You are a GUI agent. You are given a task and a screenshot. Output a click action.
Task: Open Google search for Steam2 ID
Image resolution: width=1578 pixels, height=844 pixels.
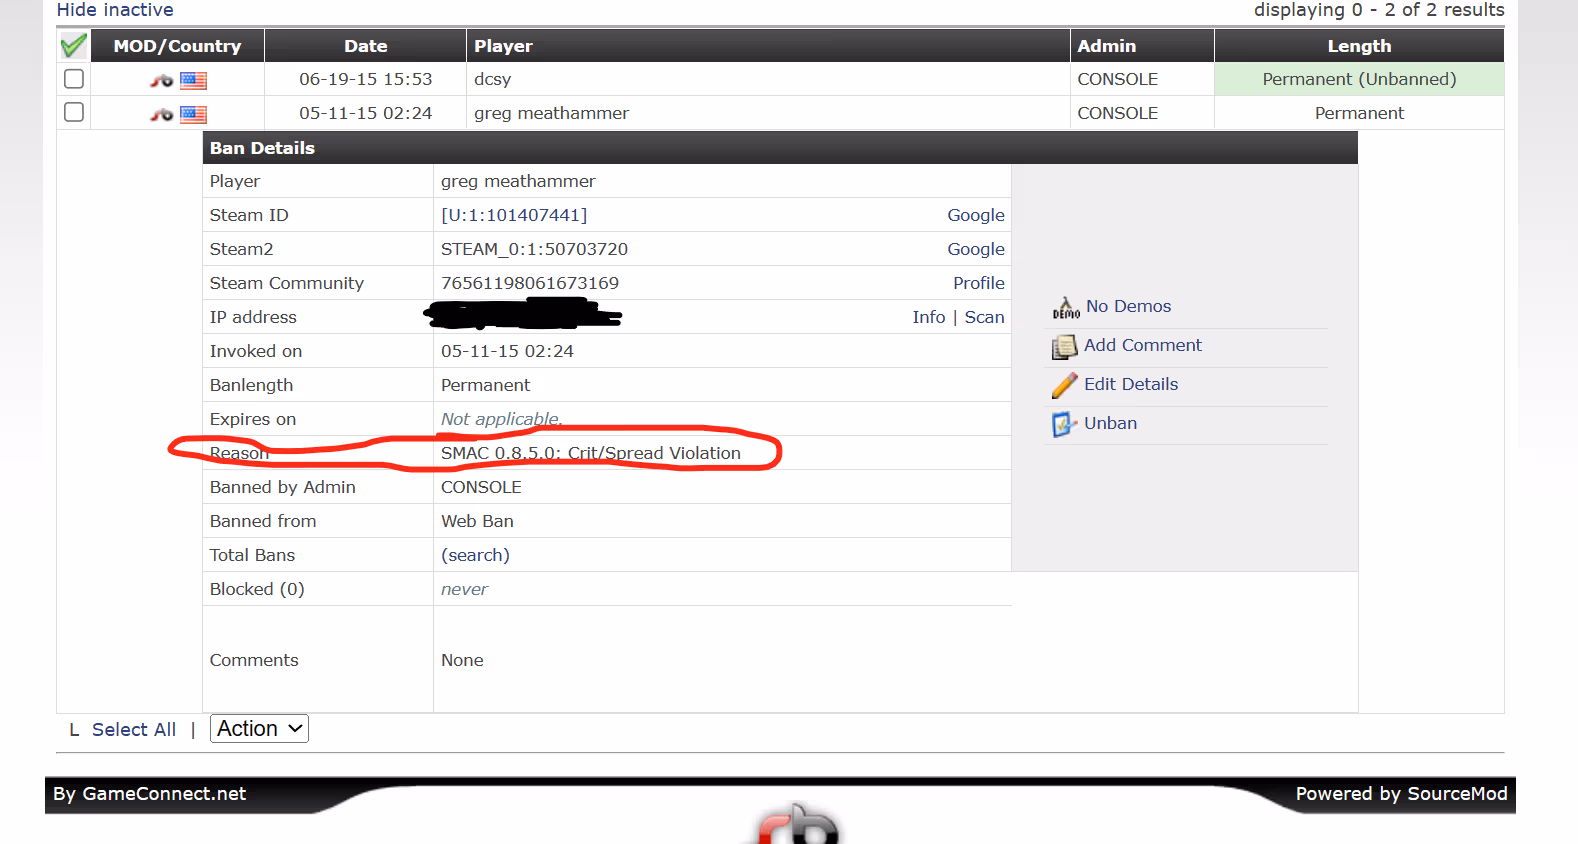coord(976,249)
